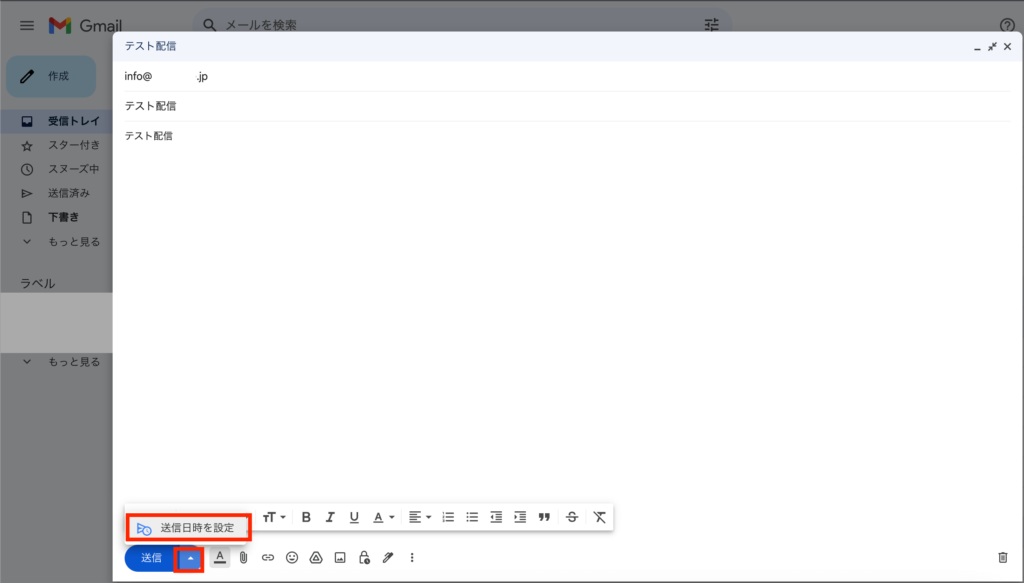
Task: Click the 送信 send button
Action: pyautogui.click(x=151, y=558)
